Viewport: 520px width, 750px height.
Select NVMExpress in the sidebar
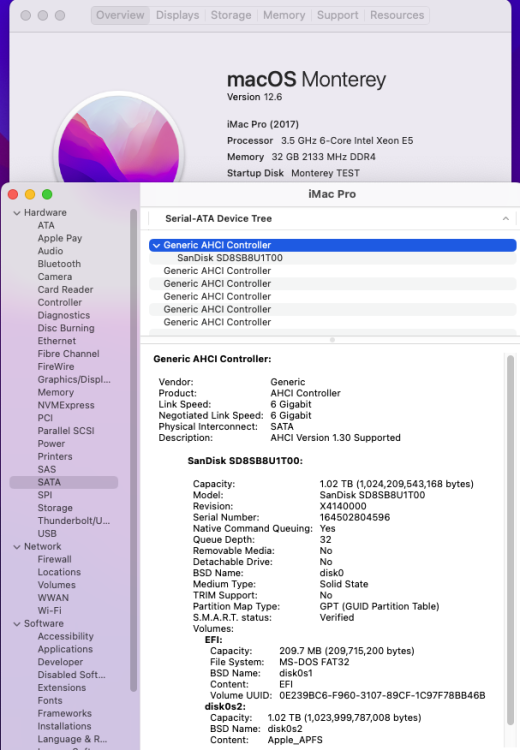point(66,406)
